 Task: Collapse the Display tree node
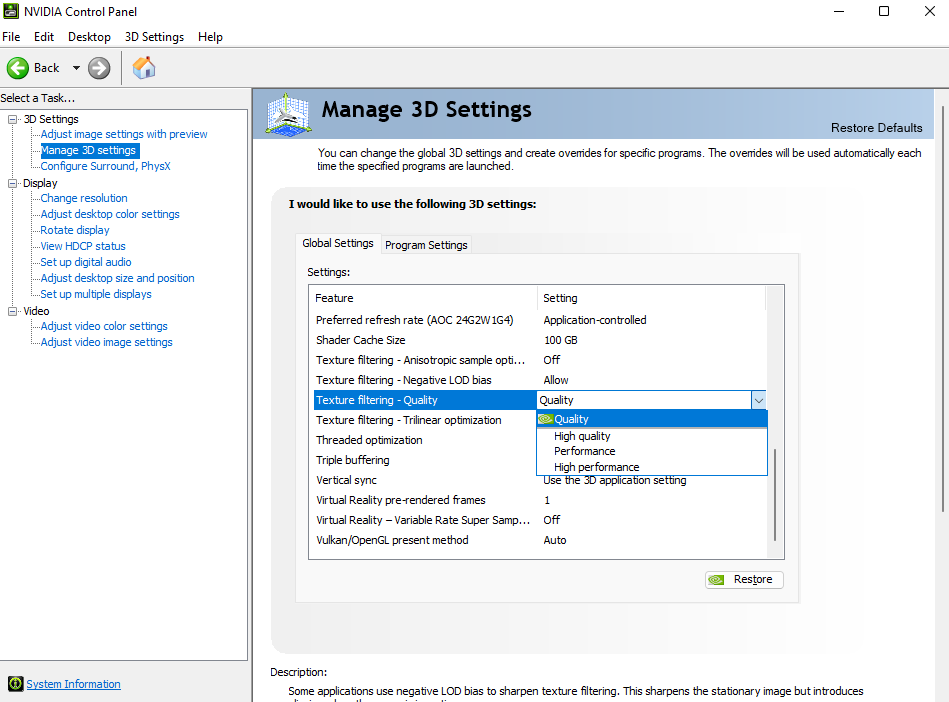point(12,183)
